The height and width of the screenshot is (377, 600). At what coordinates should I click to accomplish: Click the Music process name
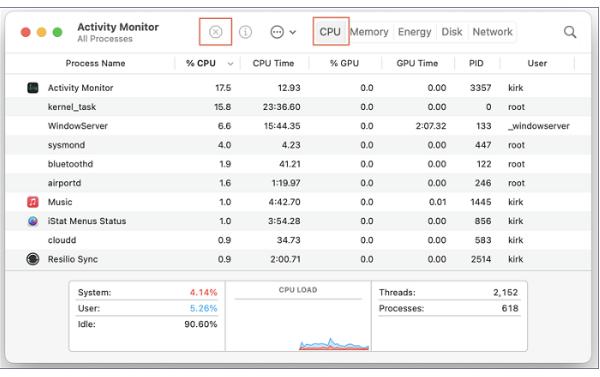tap(60, 202)
